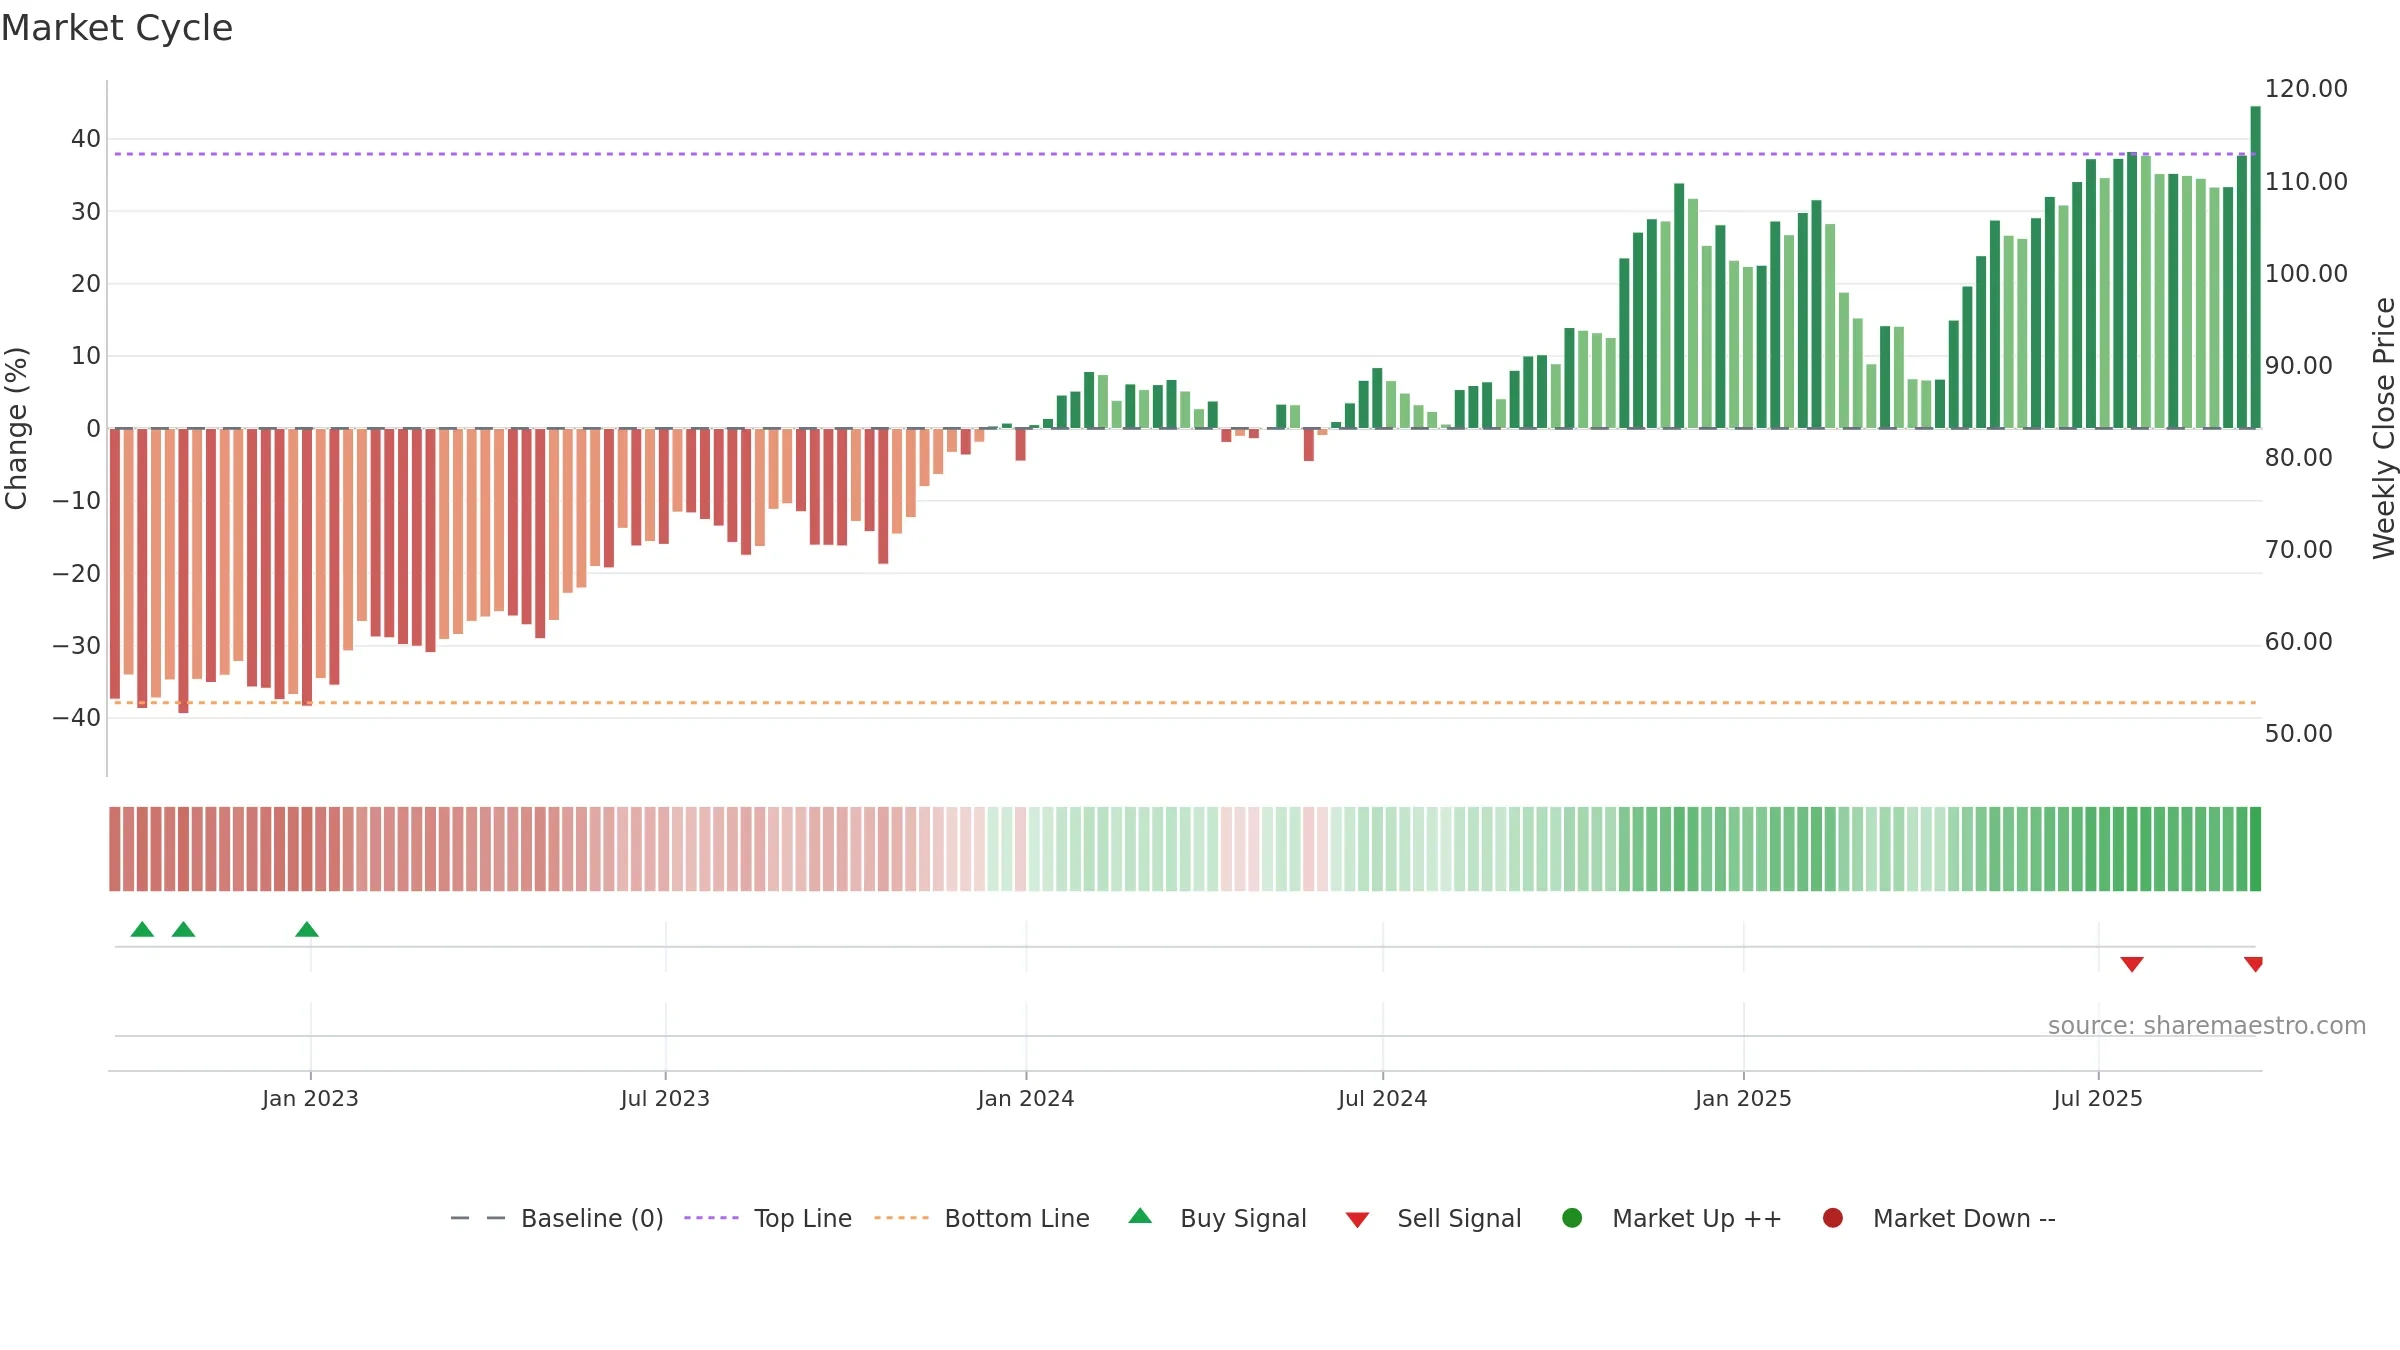Click the 'Jul 2023' x-axis label
The image size is (2400, 1350).
coord(665,1098)
